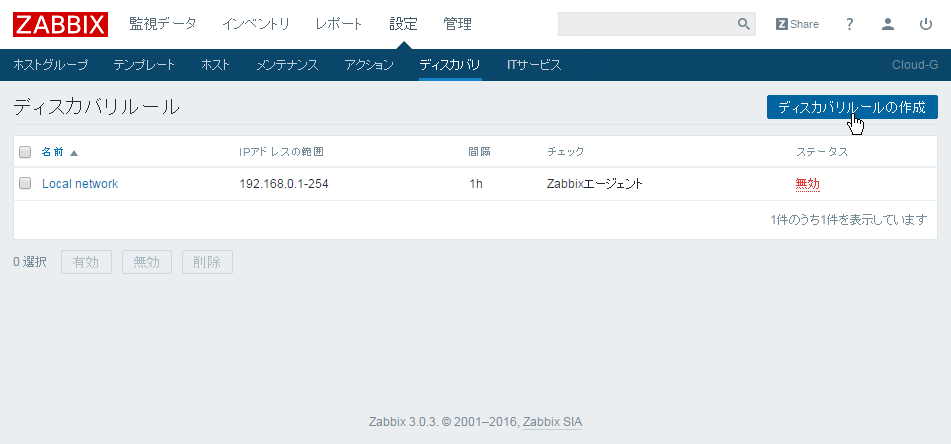Click the Cloud-G server name text
This screenshot has width=951, height=444.
(x=915, y=65)
